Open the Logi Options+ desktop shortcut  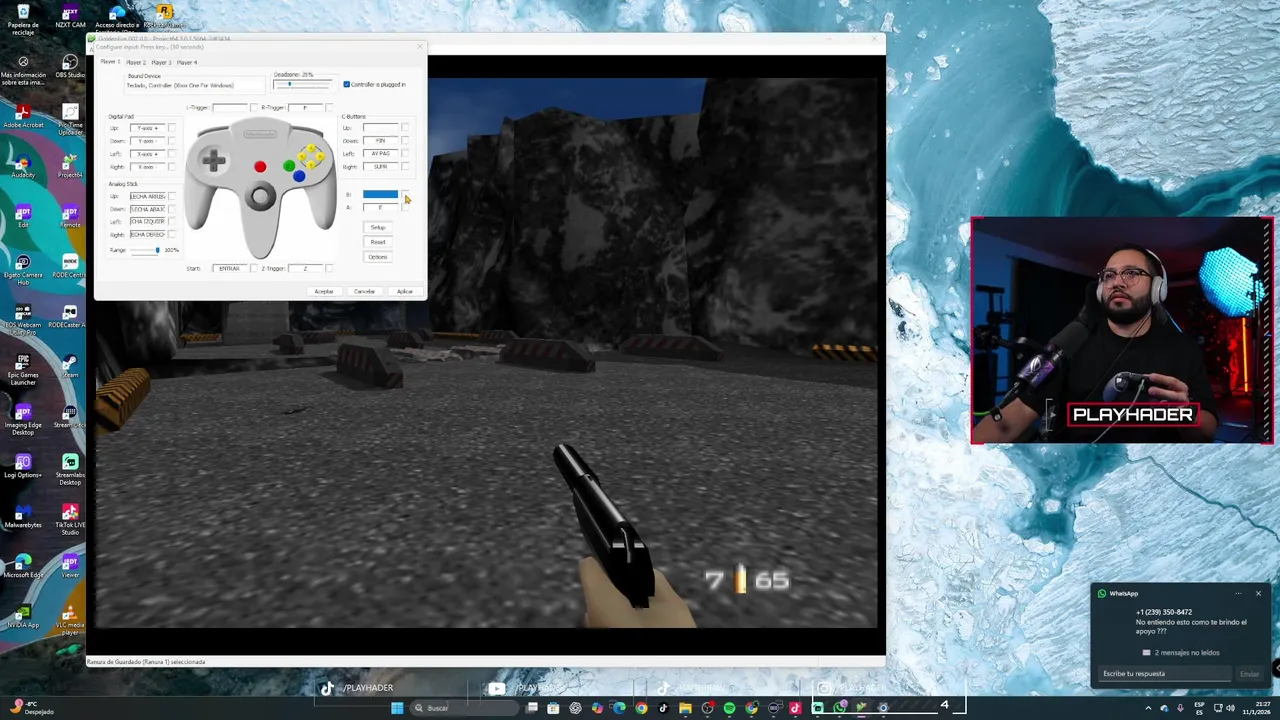point(23,465)
